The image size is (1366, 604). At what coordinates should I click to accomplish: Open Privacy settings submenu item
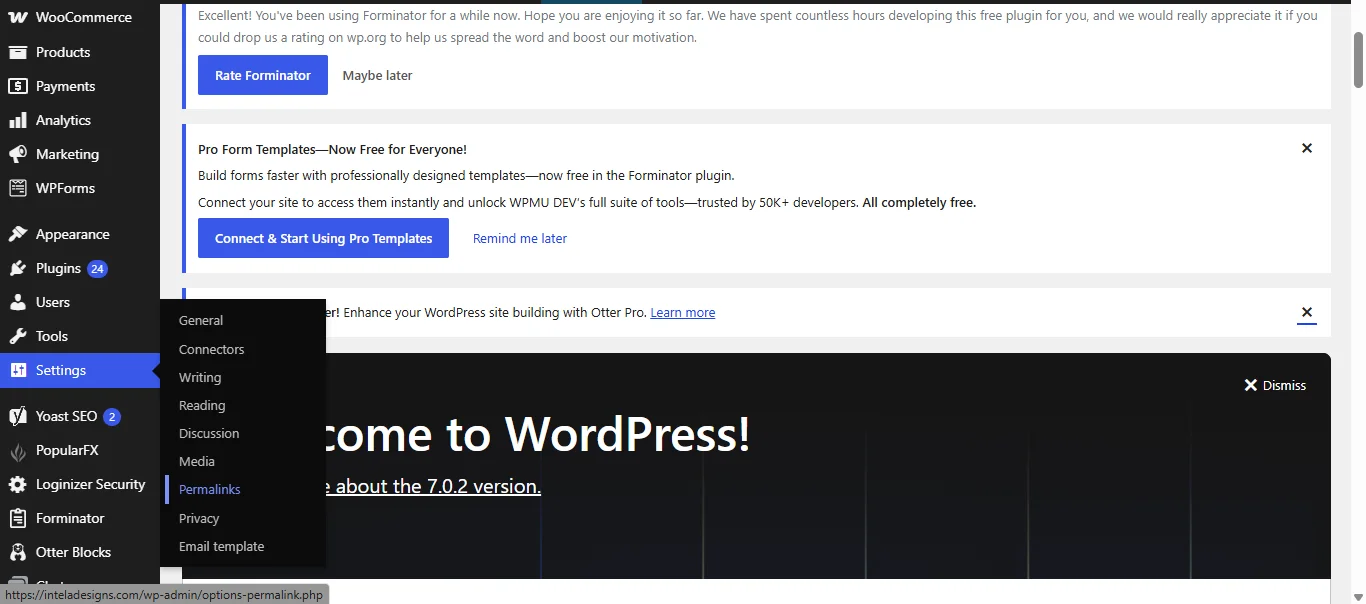[199, 518]
